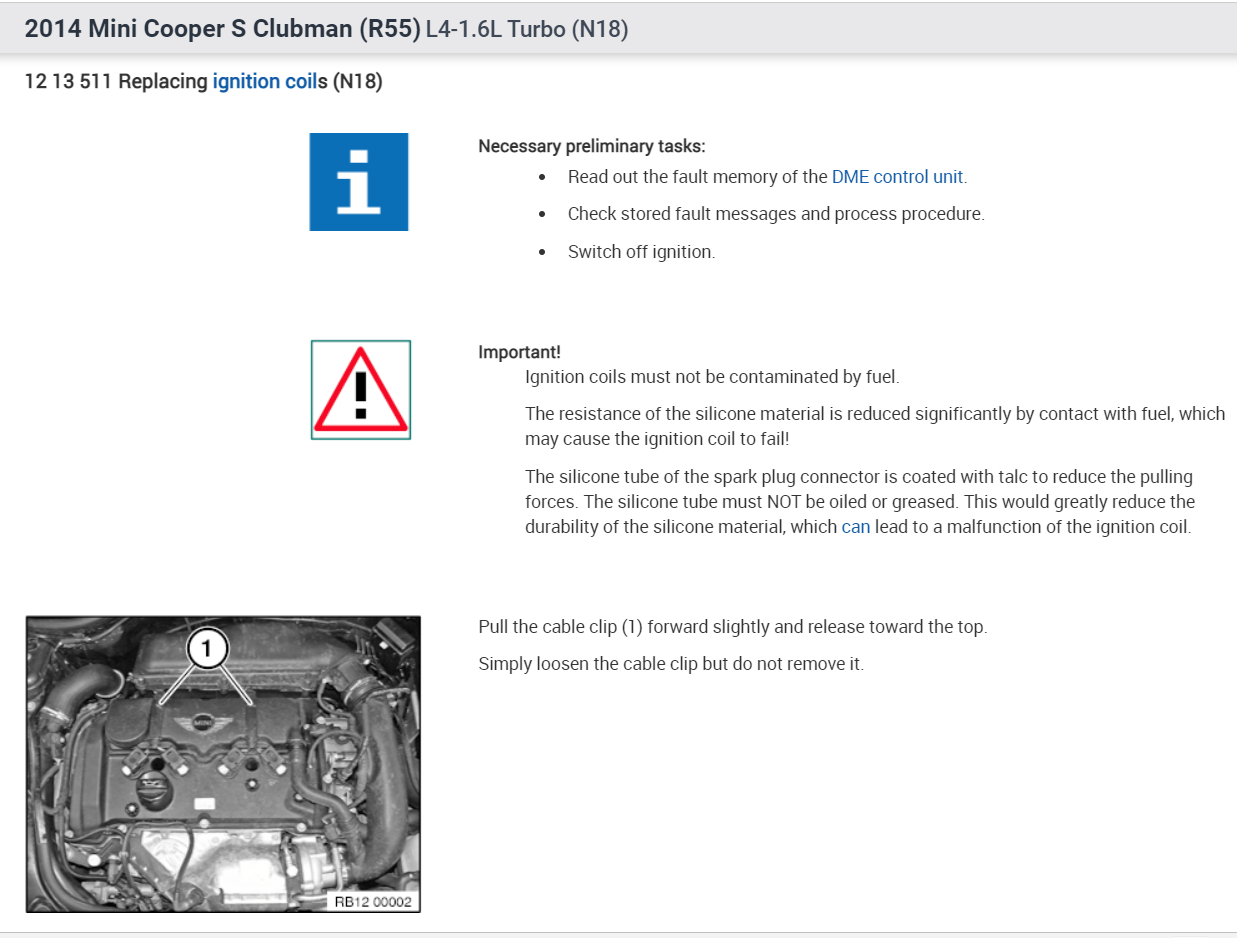
Task: Click the 2014 Mini Cooper S Clubman heading
Action: point(223,29)
